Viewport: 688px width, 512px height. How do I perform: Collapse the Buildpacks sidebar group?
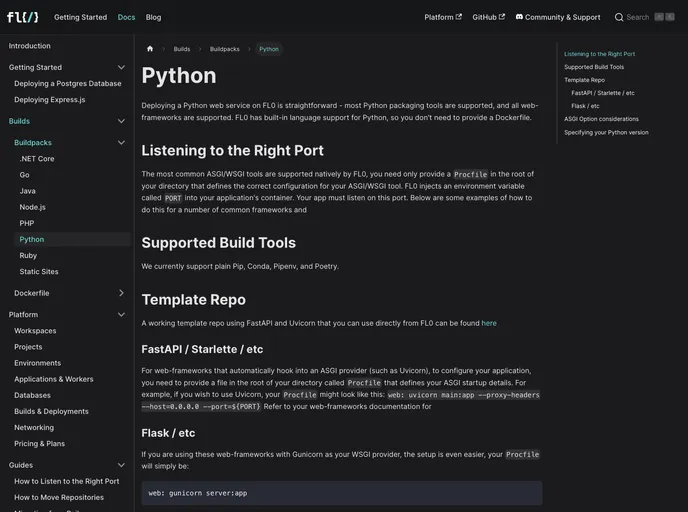click(x=121, y=143)
